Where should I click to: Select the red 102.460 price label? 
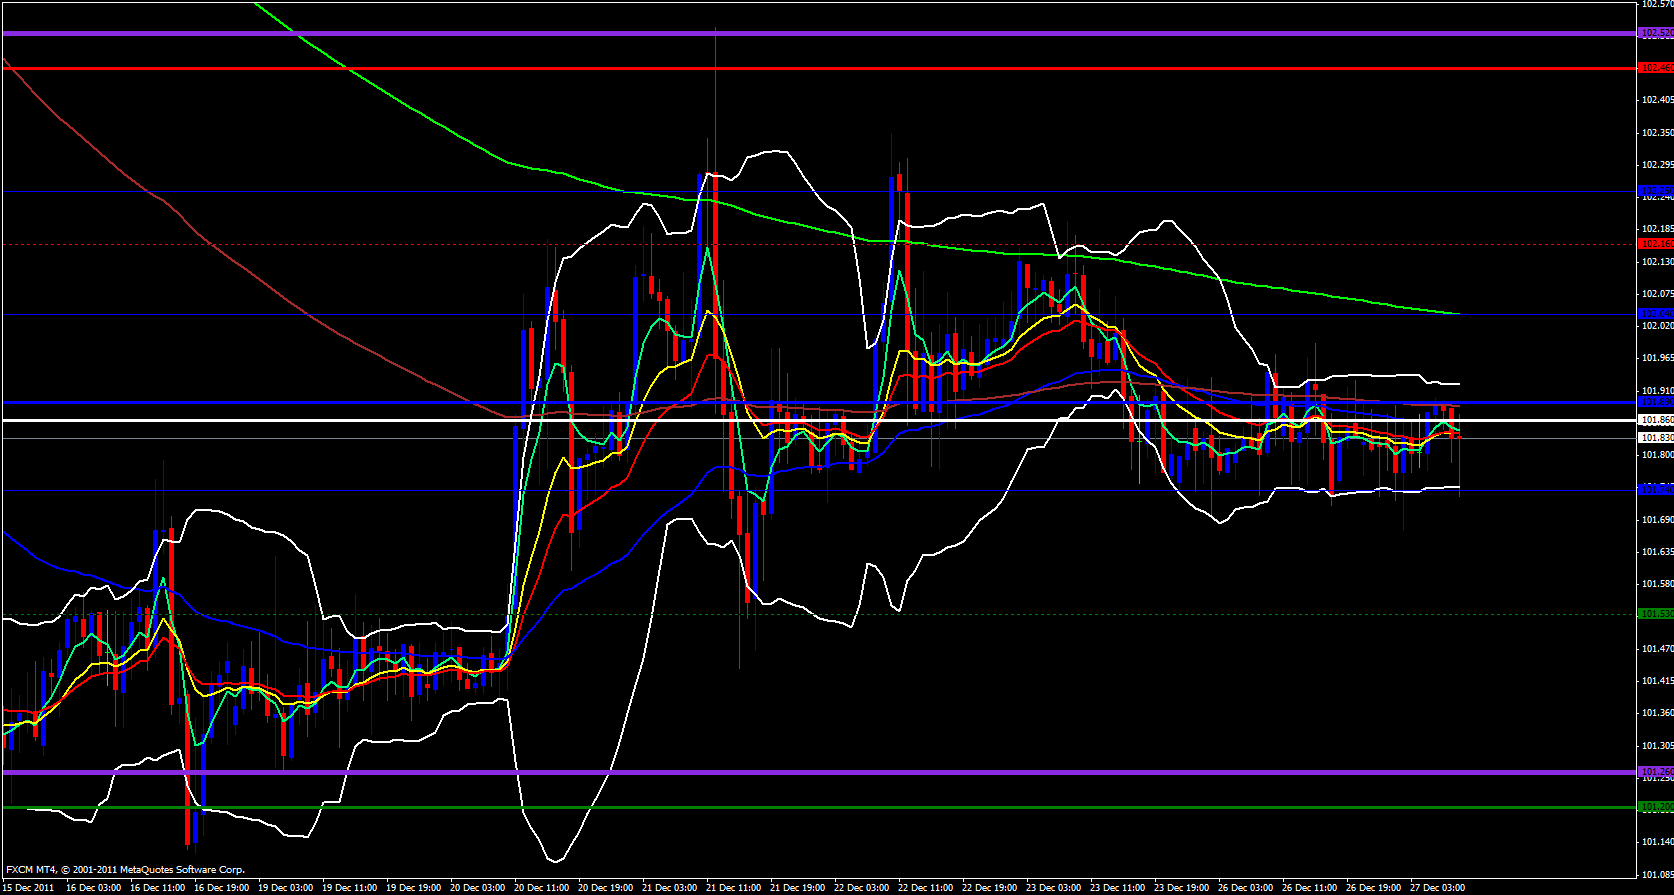[1656, 68]
